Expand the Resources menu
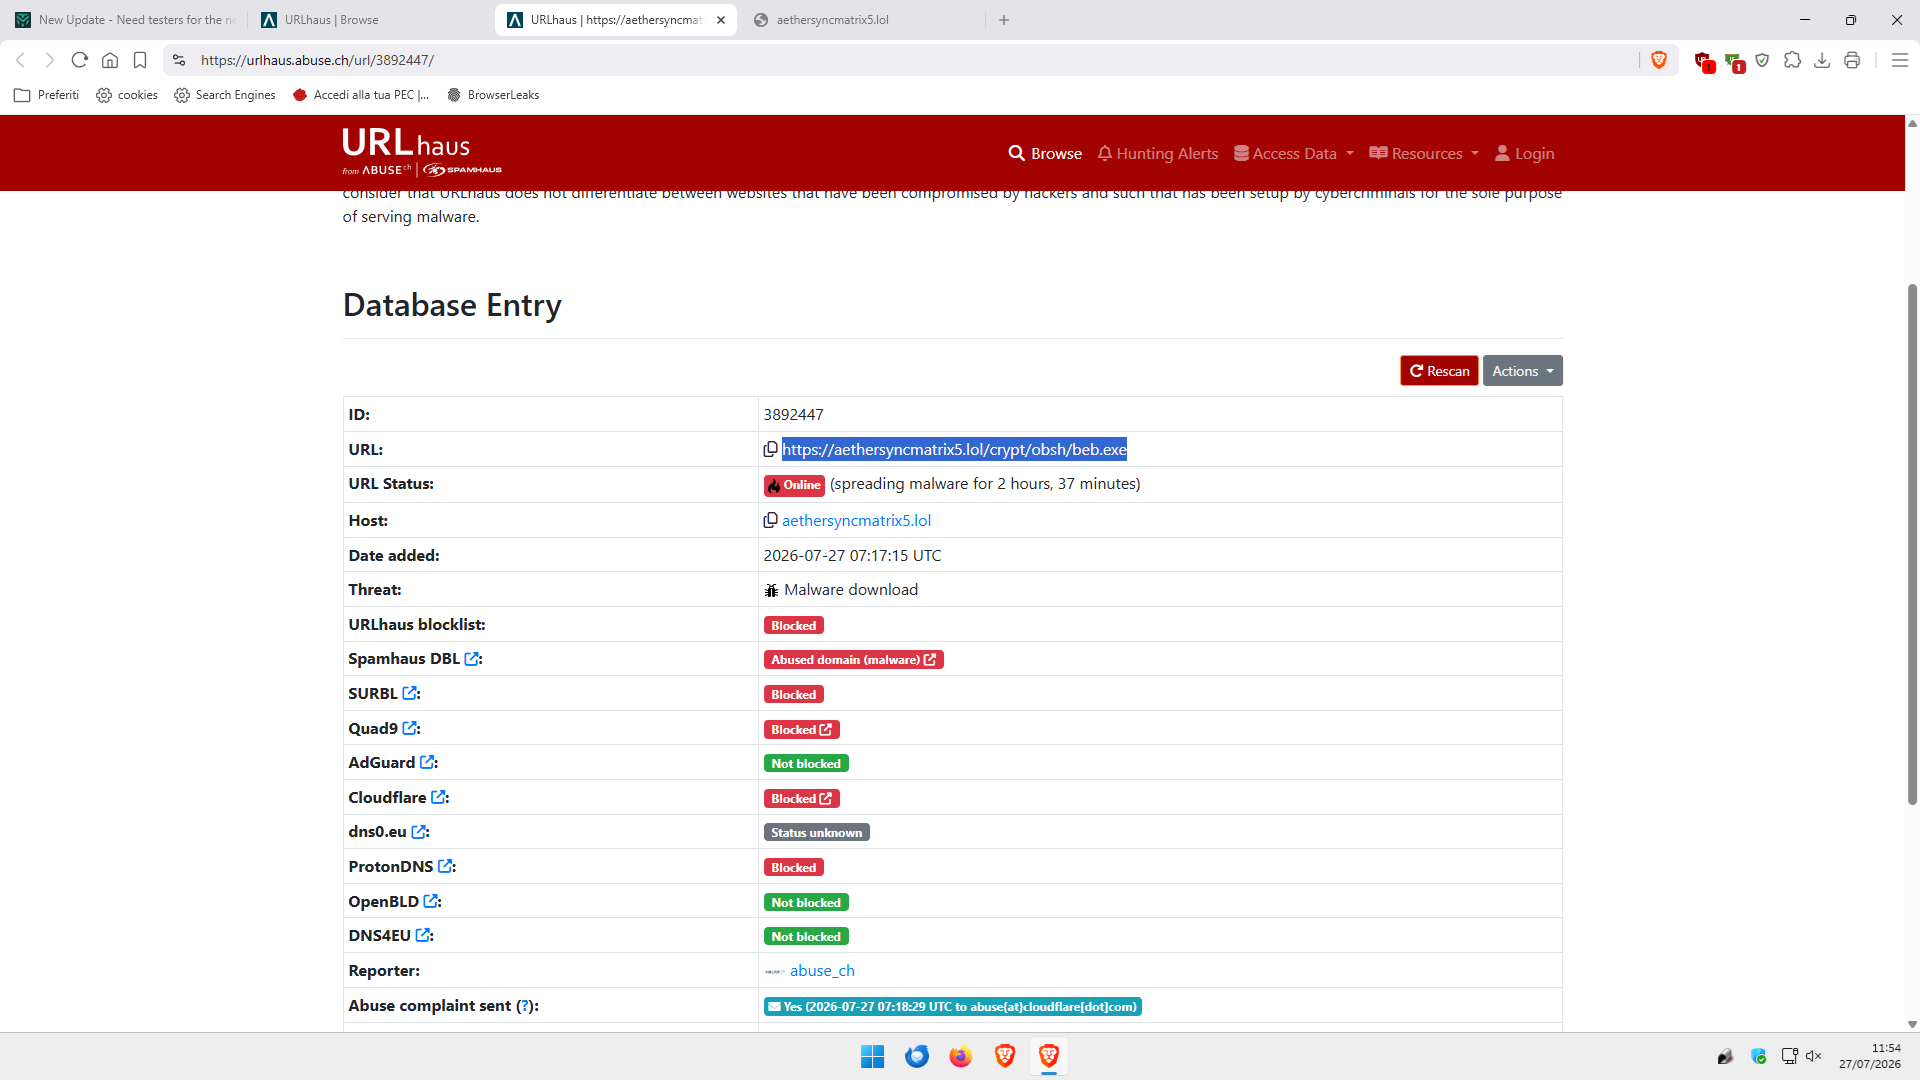This screenshot has width=1920, height=1080. coord(1423,153)
